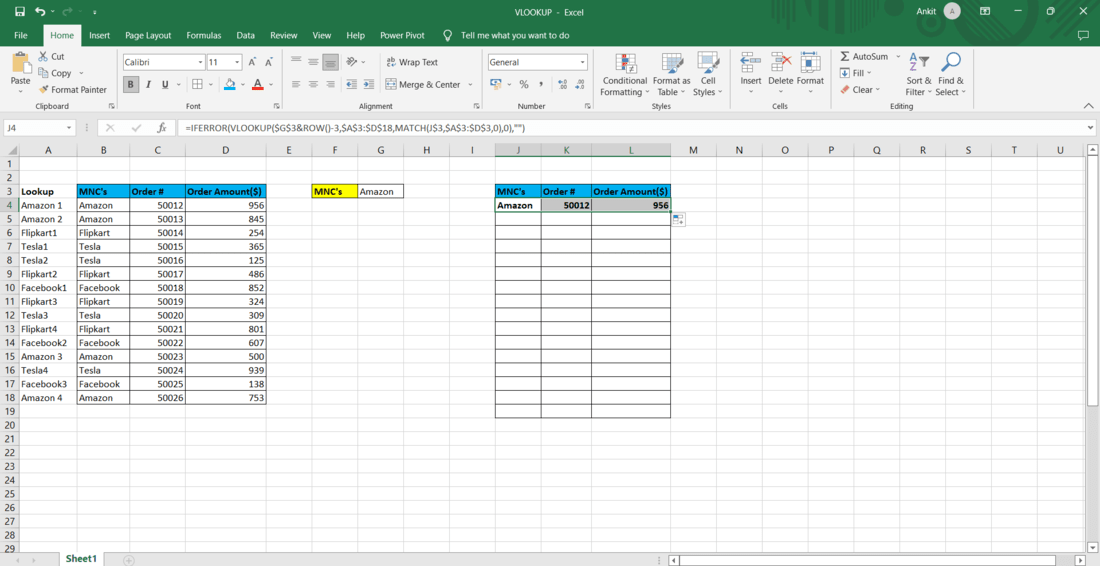Screen dimensions: 1100x566
Task: Click the Save icon in Quick Access Toolbar
Action: click(20, 12)
